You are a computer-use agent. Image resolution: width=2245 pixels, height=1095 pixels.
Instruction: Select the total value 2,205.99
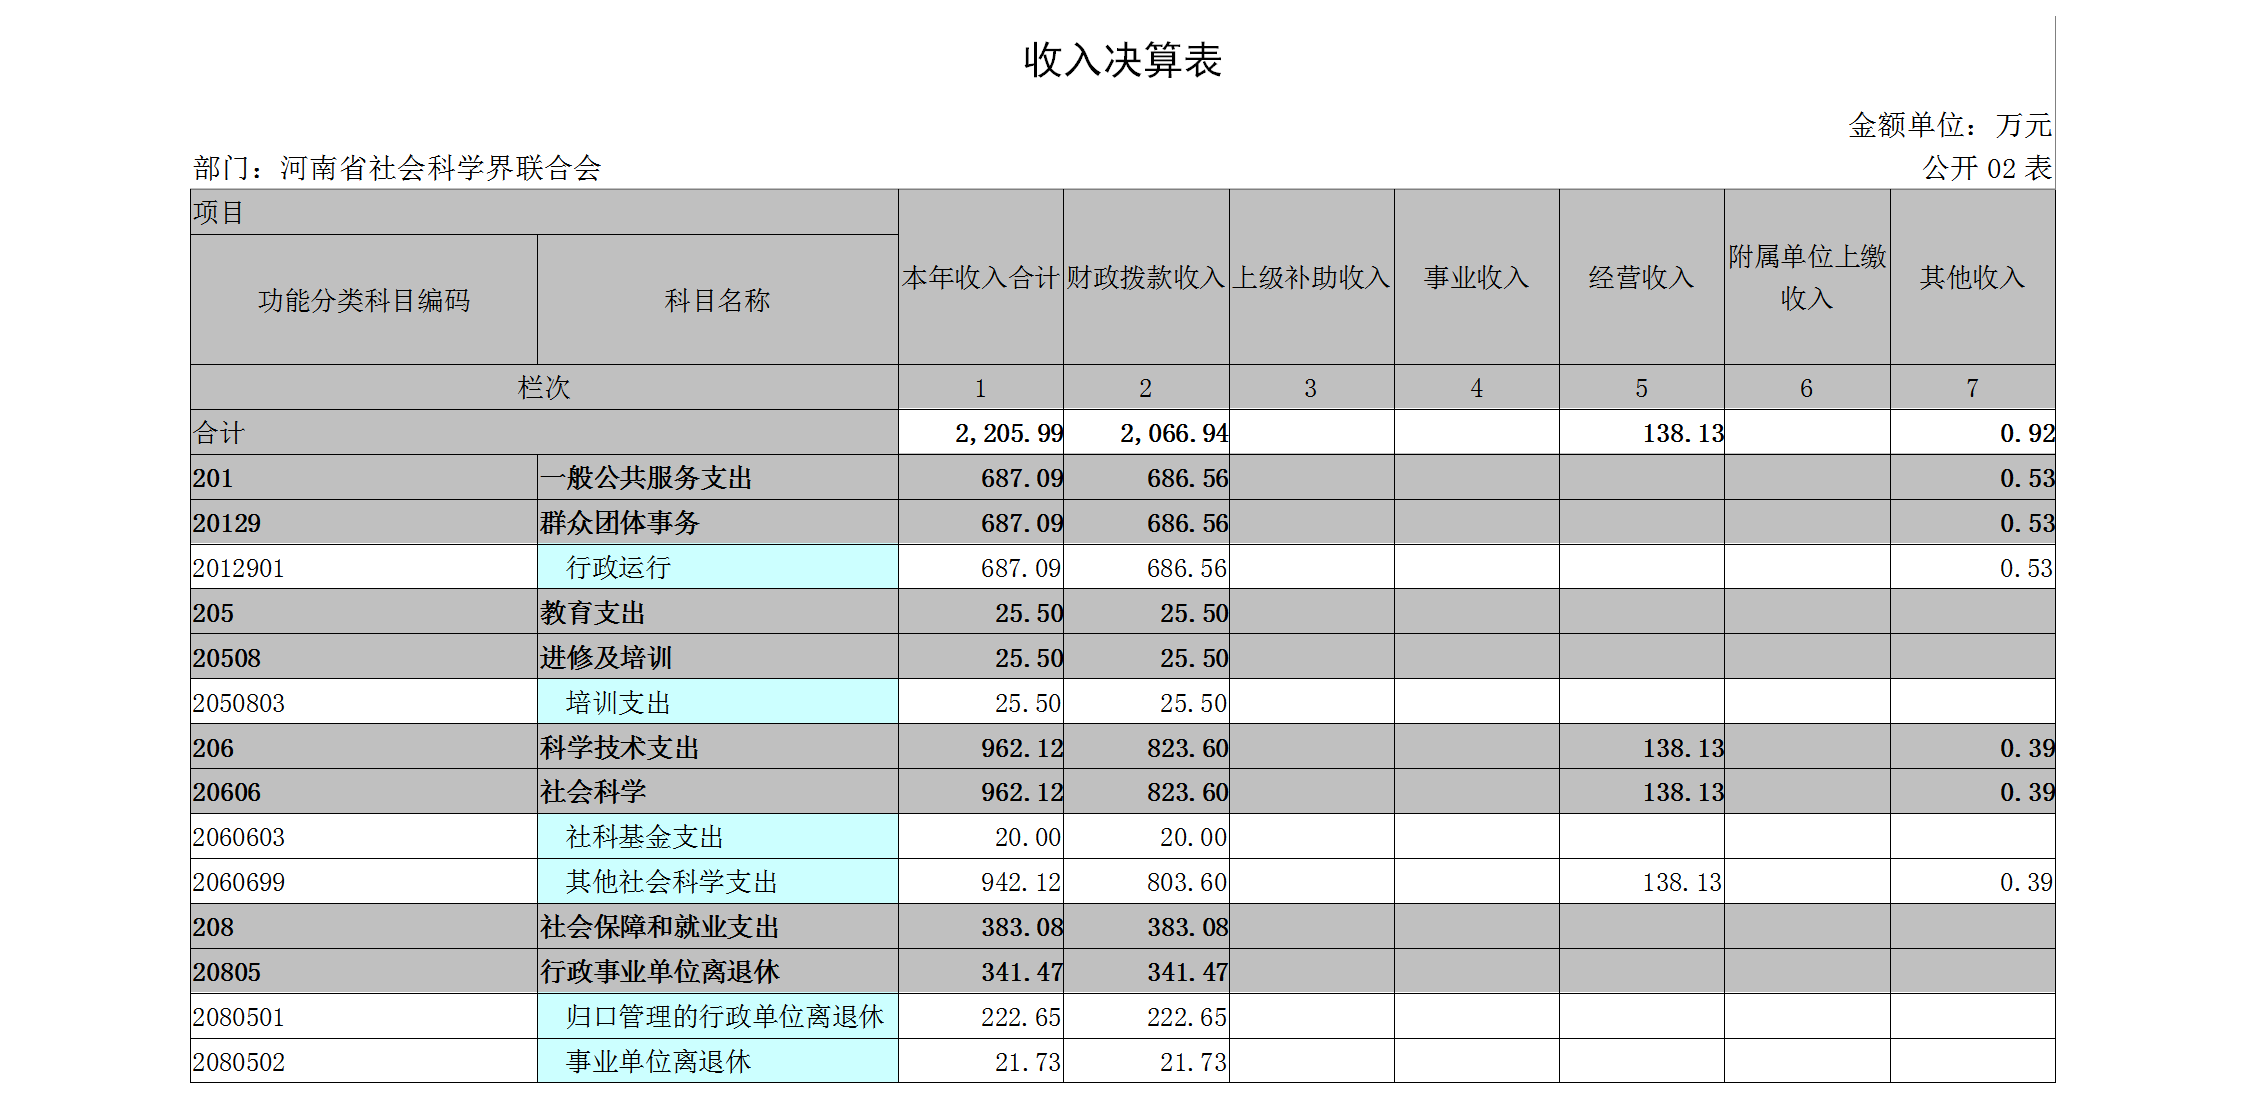point(1008,433)
